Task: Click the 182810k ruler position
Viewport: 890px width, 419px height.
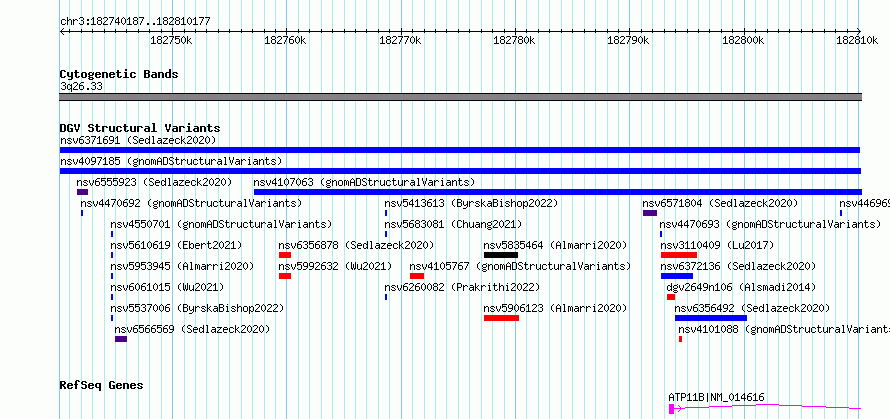Action: (857, 41)
